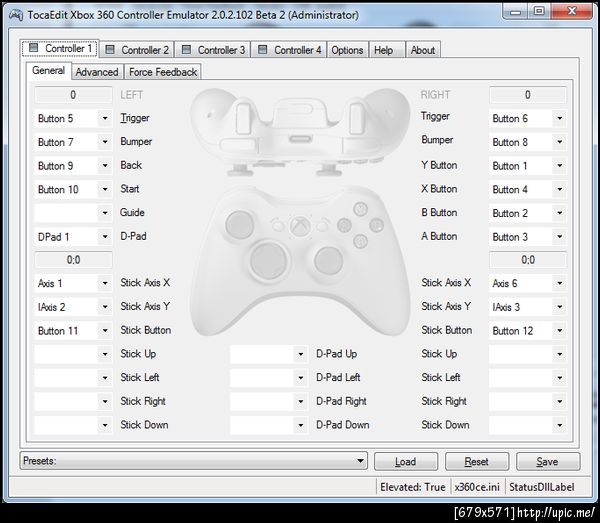The image size is (600, 523).
Task: Click the right stick position field showing 0:0
Action: click(528, 260)
